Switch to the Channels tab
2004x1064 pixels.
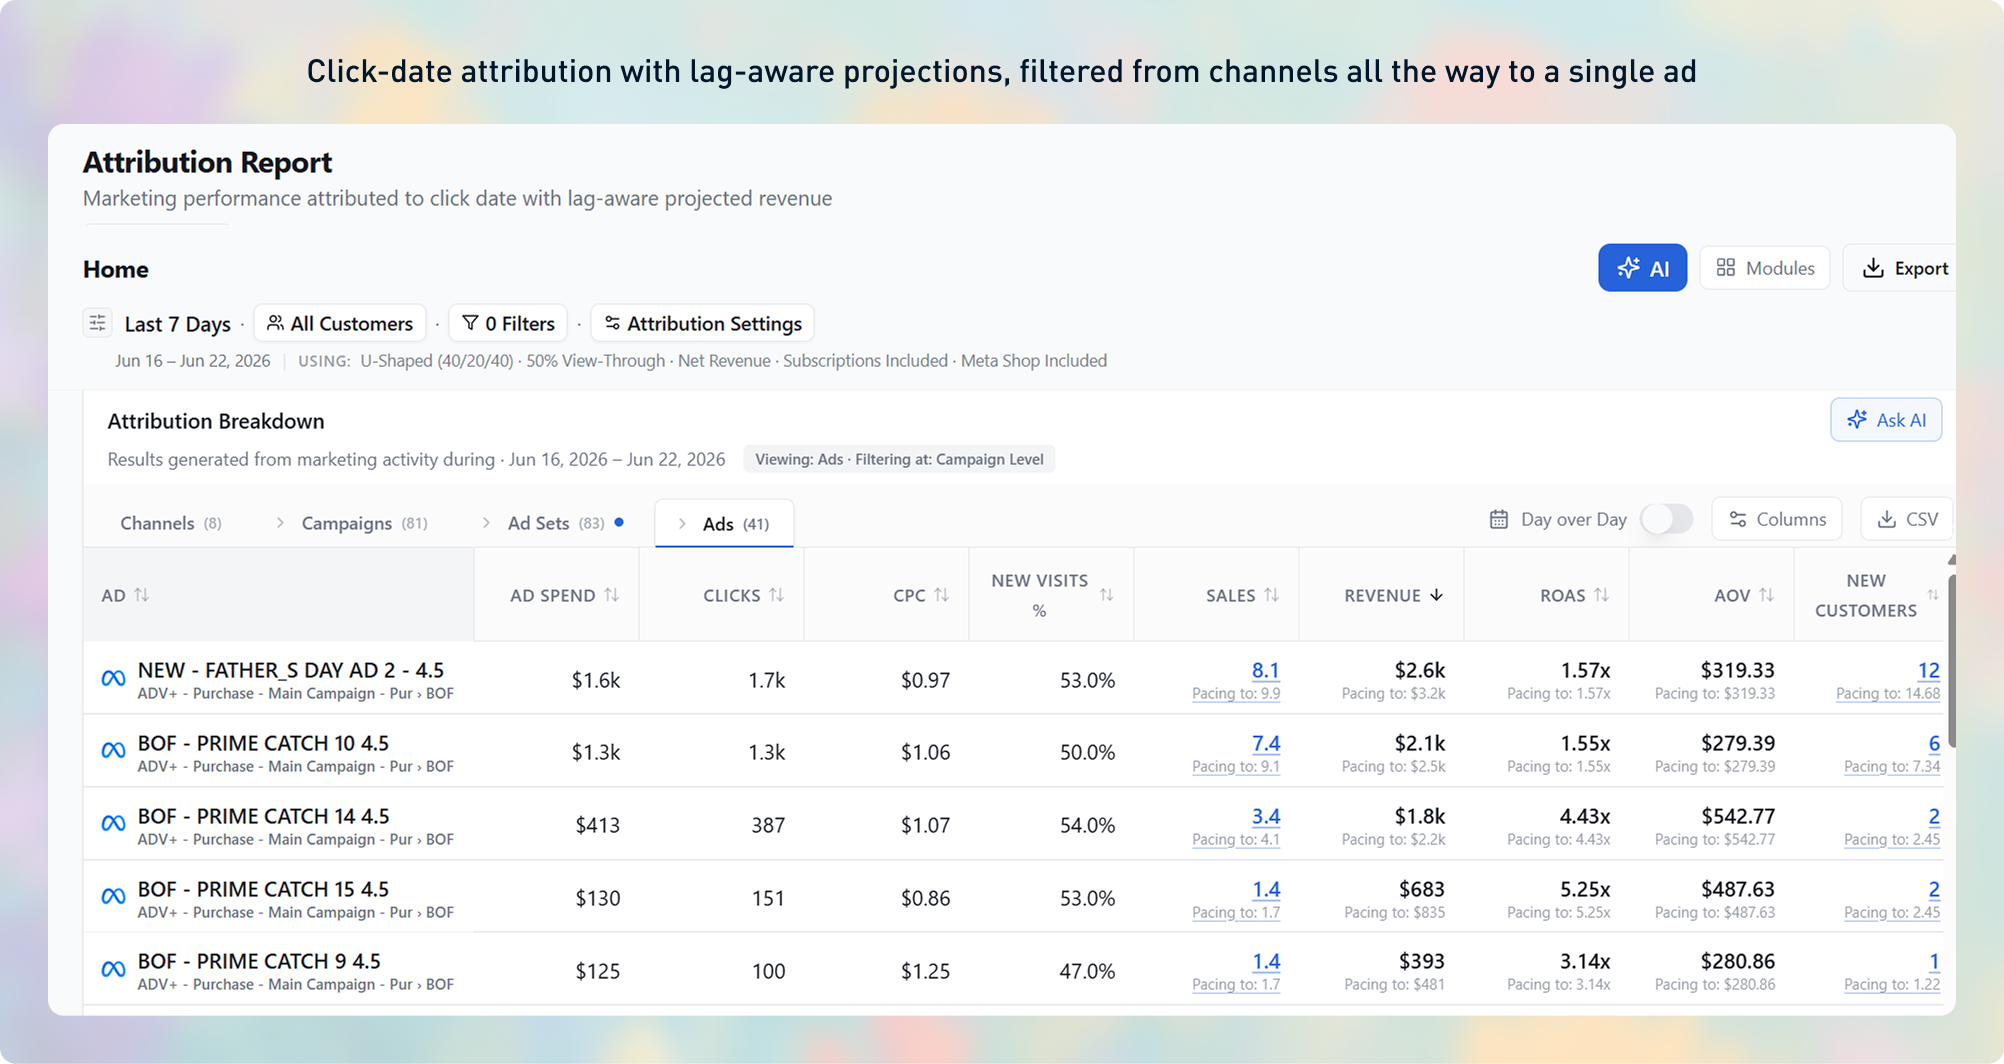click(x=171, y=523)
